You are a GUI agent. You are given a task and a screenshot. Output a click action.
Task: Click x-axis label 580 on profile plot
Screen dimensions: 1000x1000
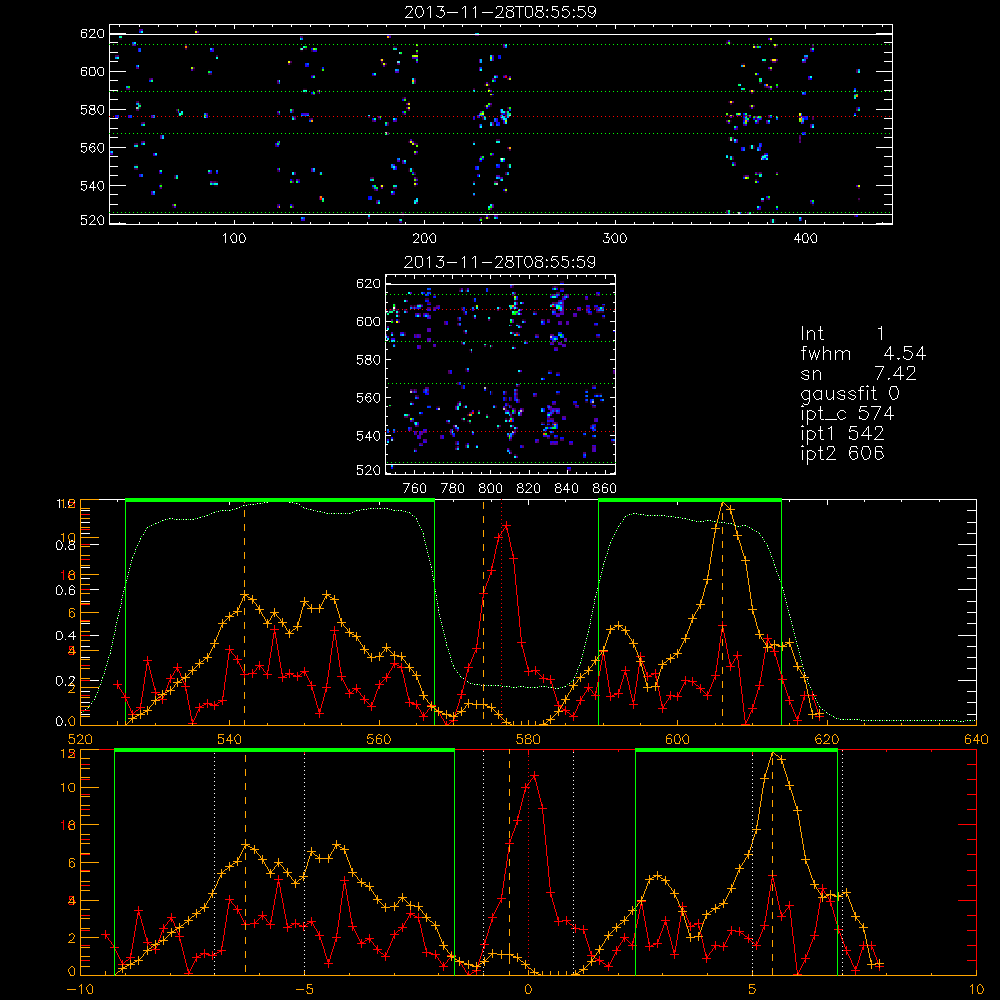click(x=528, y=740)
